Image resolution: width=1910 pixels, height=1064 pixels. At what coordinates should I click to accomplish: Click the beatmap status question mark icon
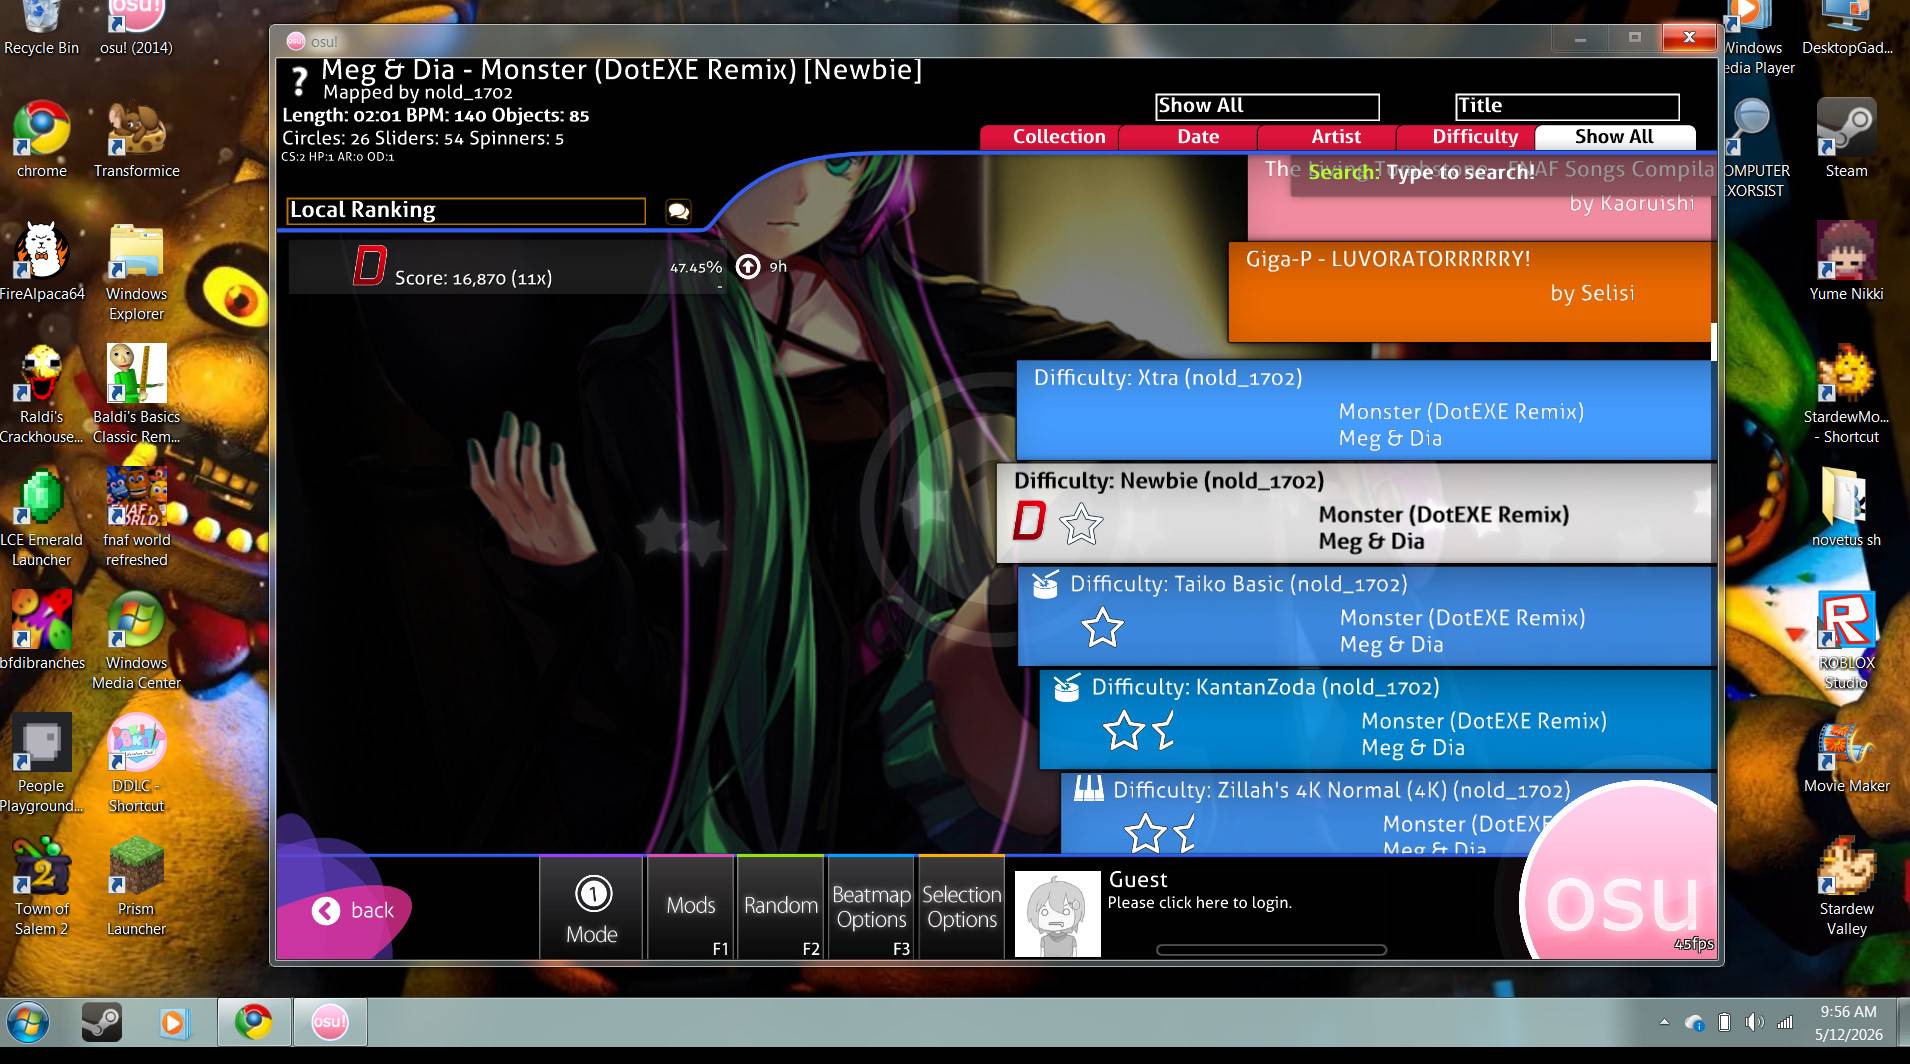point(298,81)
